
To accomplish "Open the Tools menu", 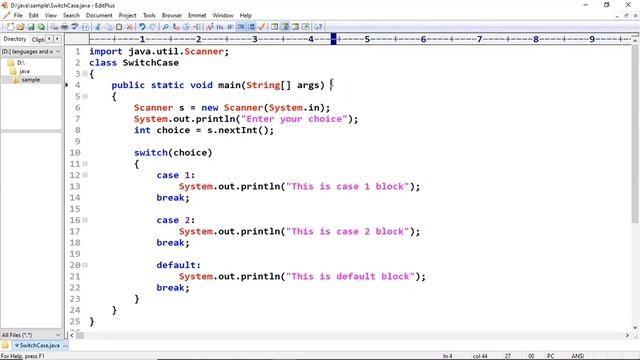I will pos(149,16).
